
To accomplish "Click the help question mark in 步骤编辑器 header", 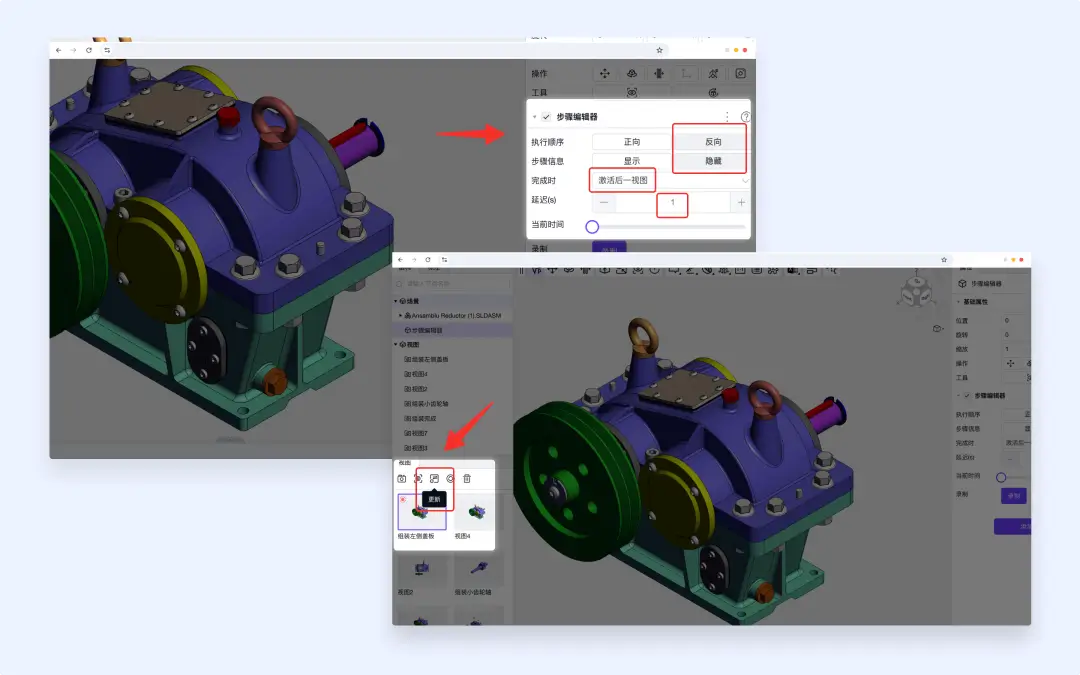I will (x=745, y=117).
